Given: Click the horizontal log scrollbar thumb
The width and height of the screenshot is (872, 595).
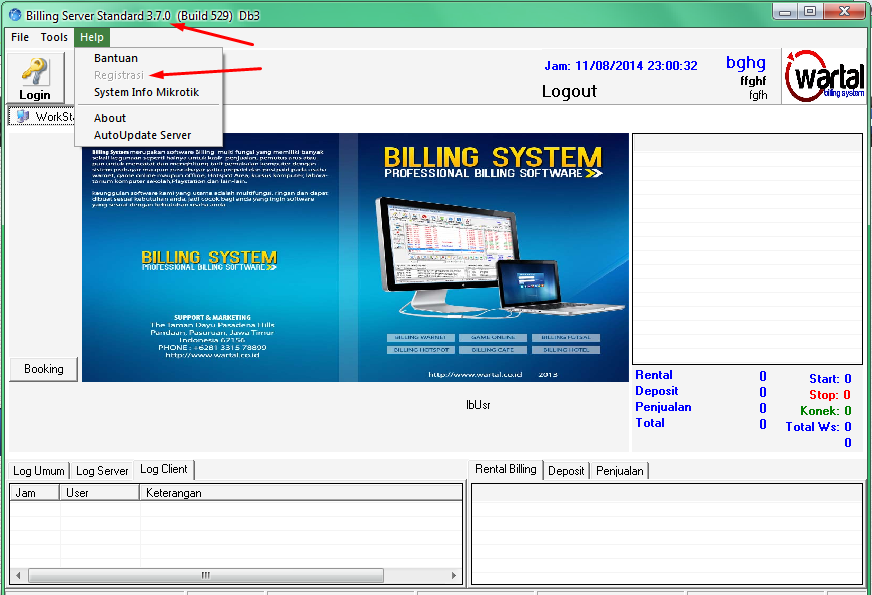Looking at the screenshot, I should click(206, 576).
